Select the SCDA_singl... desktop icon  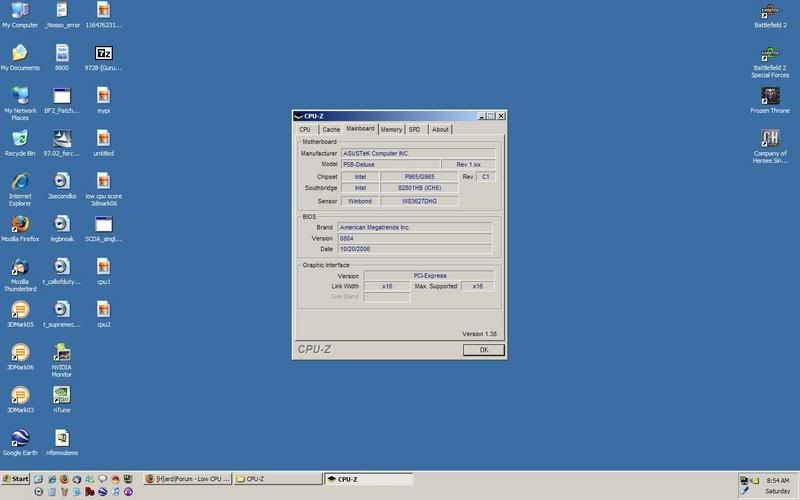(x=104, y=229)
